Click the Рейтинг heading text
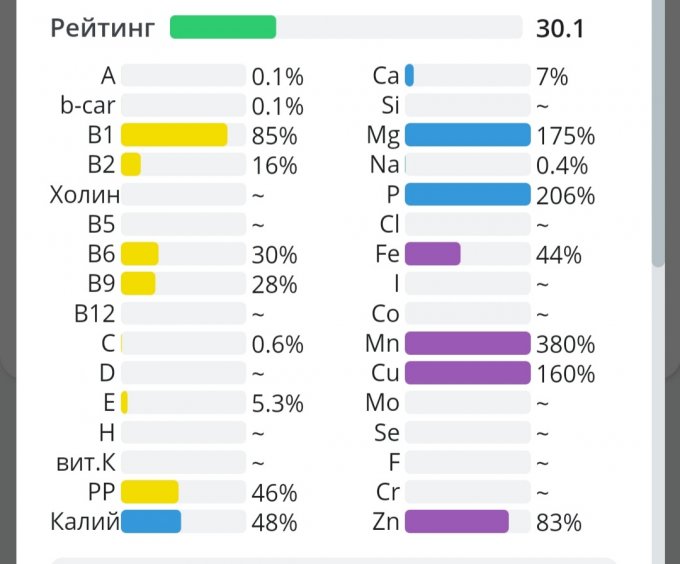The image size is (680, 564). [103, 28]
